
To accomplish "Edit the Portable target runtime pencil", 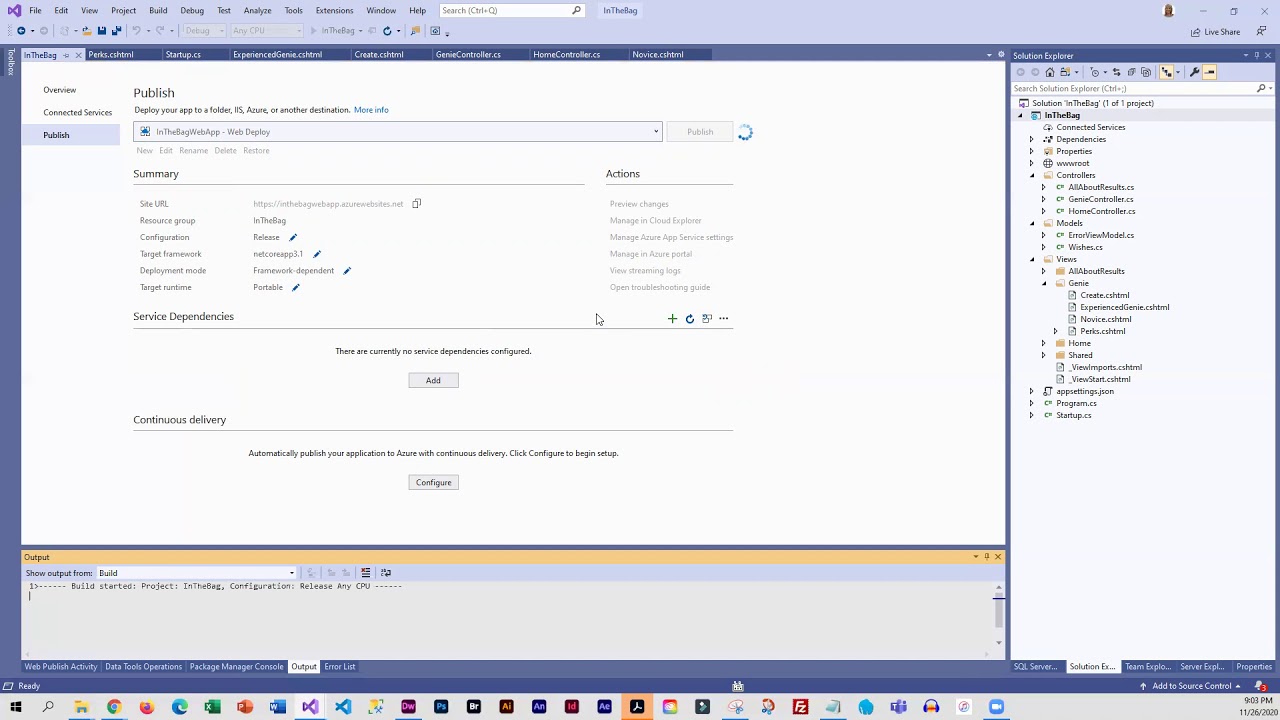I will [x=296, y=287].
